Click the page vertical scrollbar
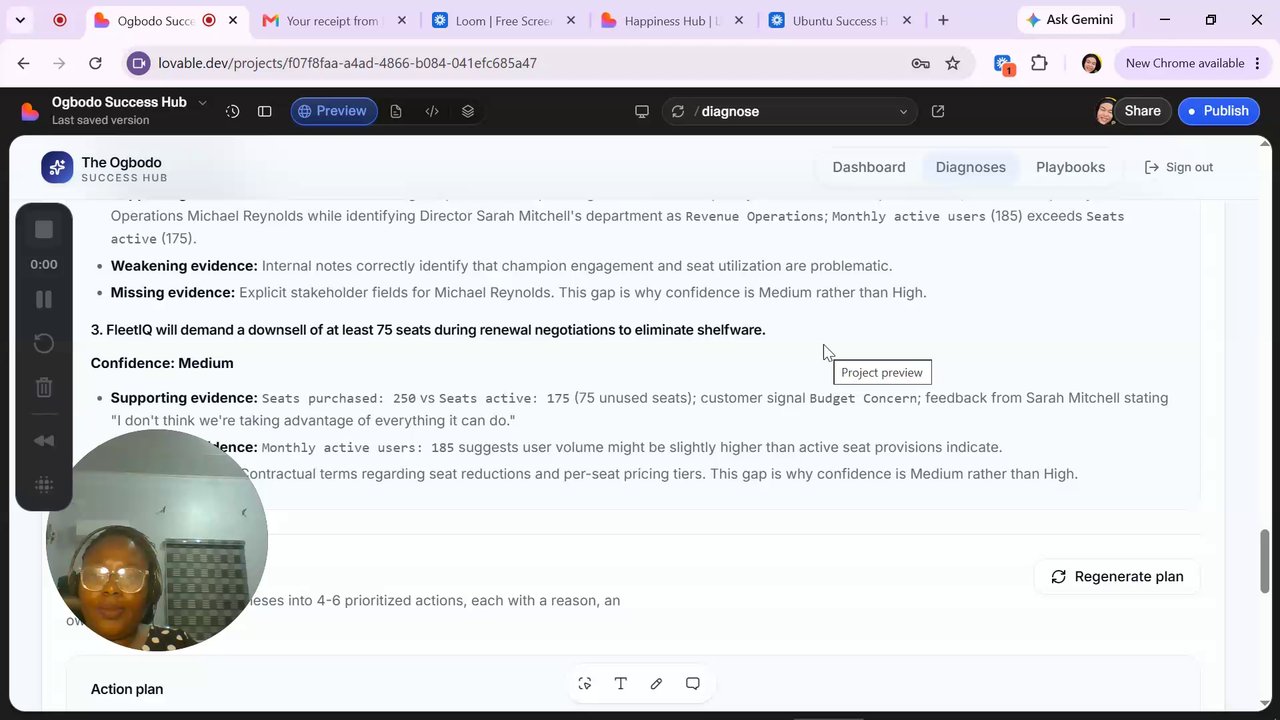Image resolution: width=1280 pixels, height=720 pixels. [1265, 562]
